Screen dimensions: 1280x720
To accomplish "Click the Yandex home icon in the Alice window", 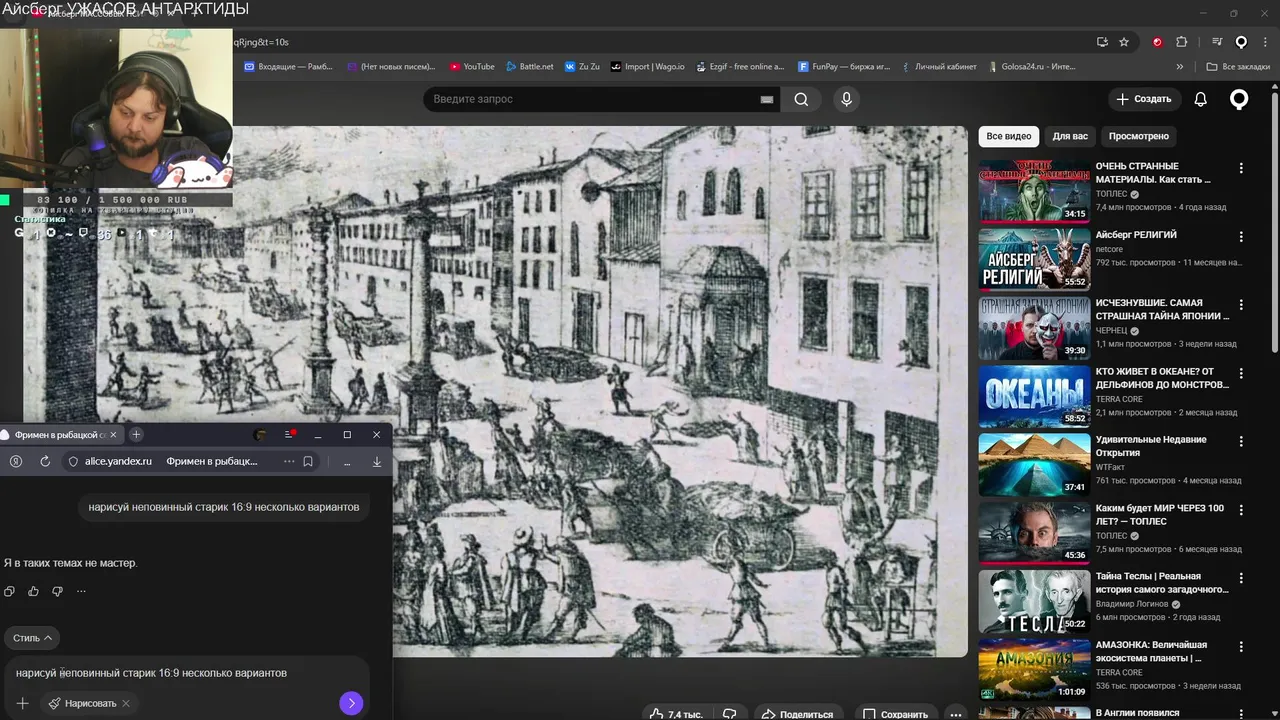I will tap(16, 461).
